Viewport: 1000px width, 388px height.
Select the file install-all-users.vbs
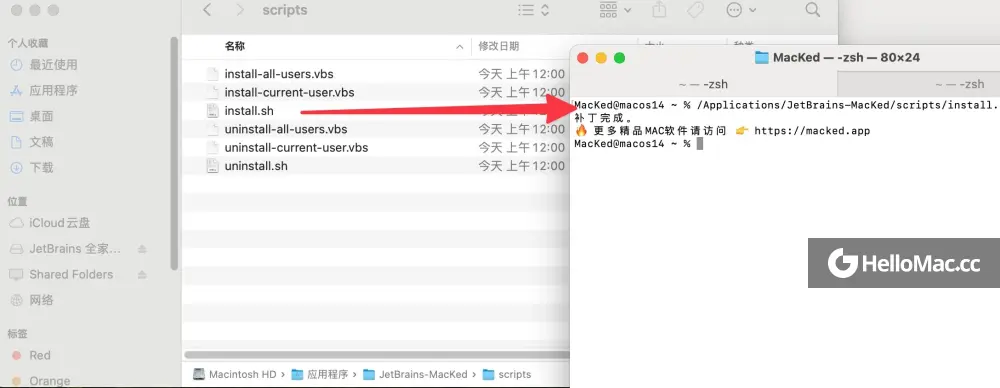pos(279,74)
